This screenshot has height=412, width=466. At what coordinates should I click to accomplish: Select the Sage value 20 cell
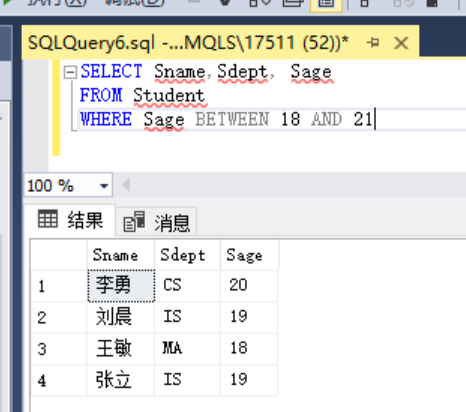[249, 286]
